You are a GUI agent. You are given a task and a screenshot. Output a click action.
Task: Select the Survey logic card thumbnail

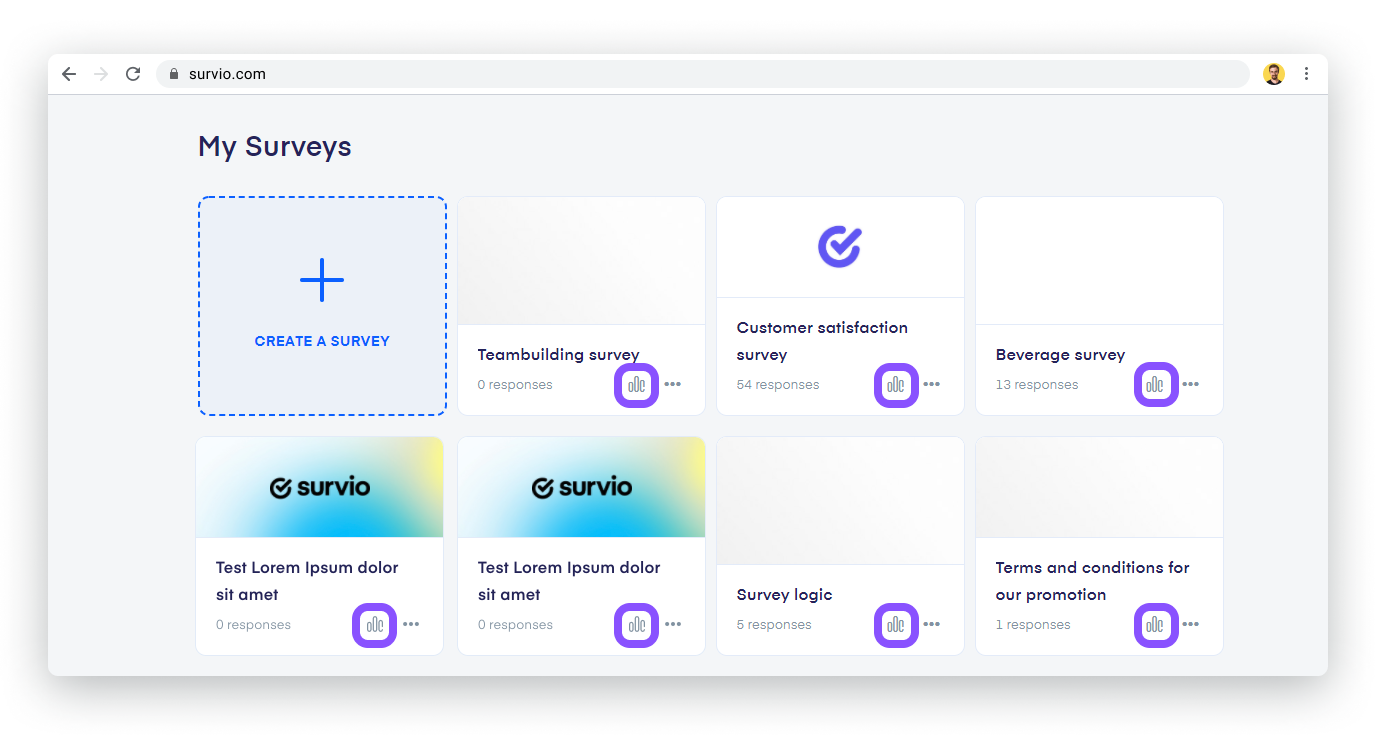point(840,501)
